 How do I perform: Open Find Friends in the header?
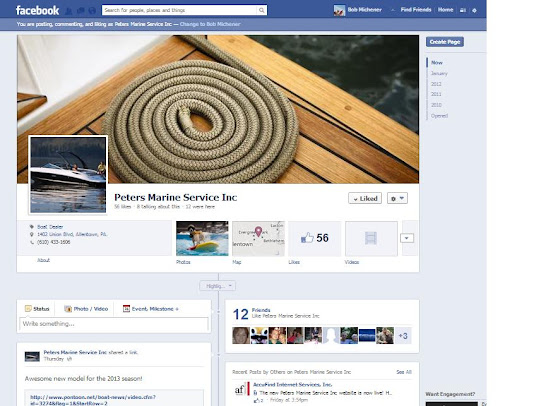pyautogui.click(x=416, y=10)
